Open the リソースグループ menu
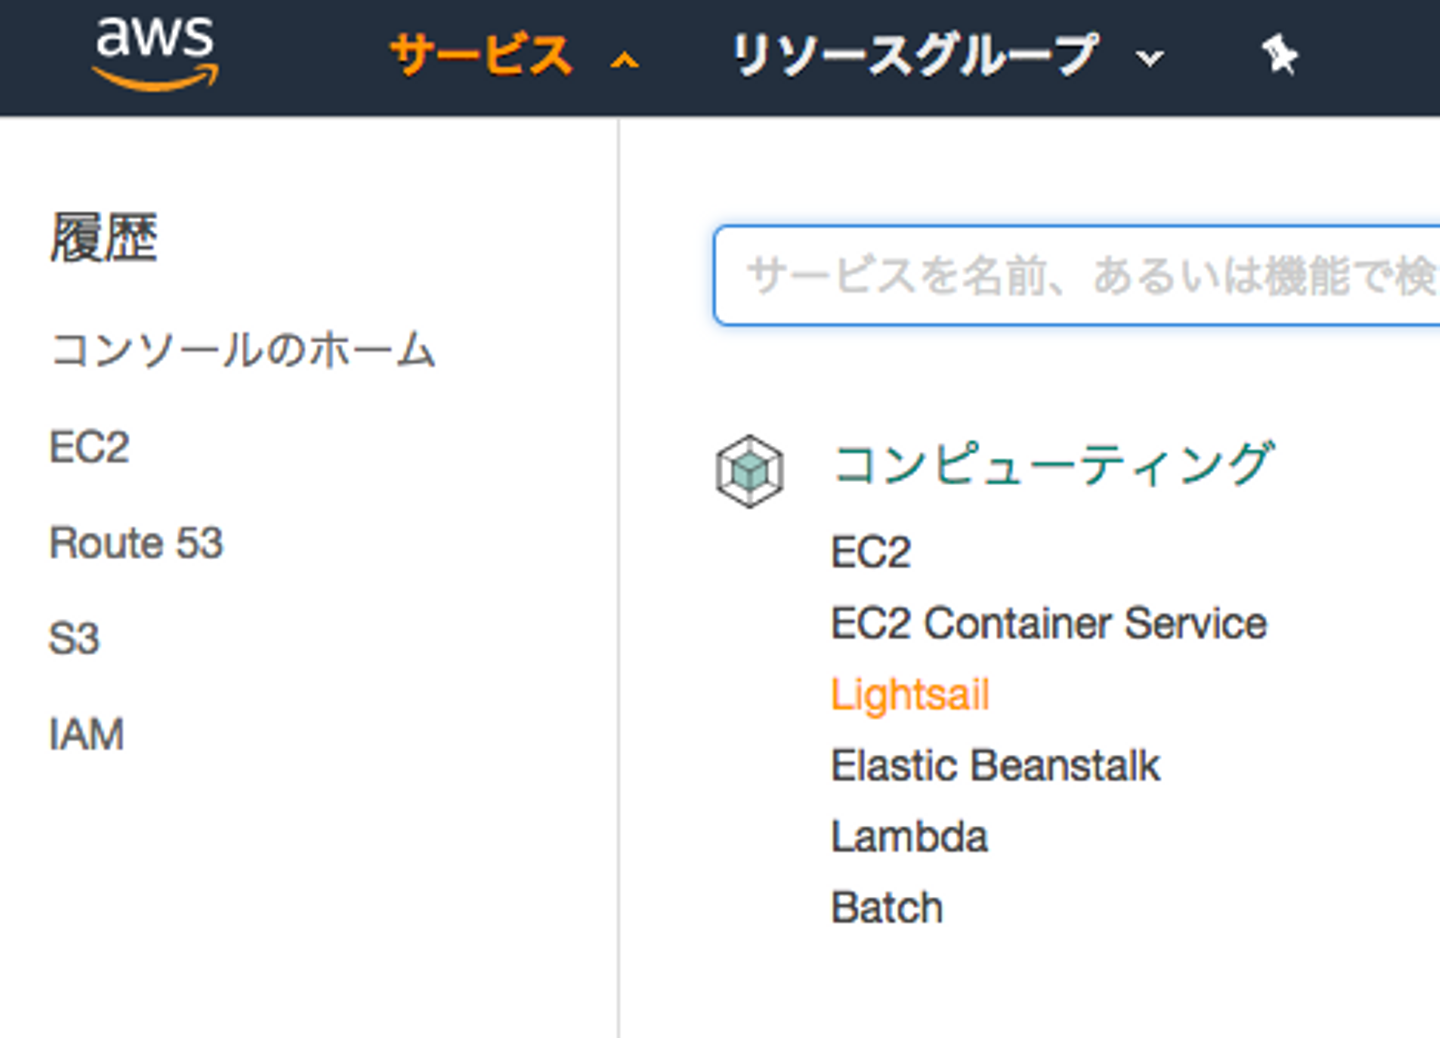 click(x=914, y=55)
